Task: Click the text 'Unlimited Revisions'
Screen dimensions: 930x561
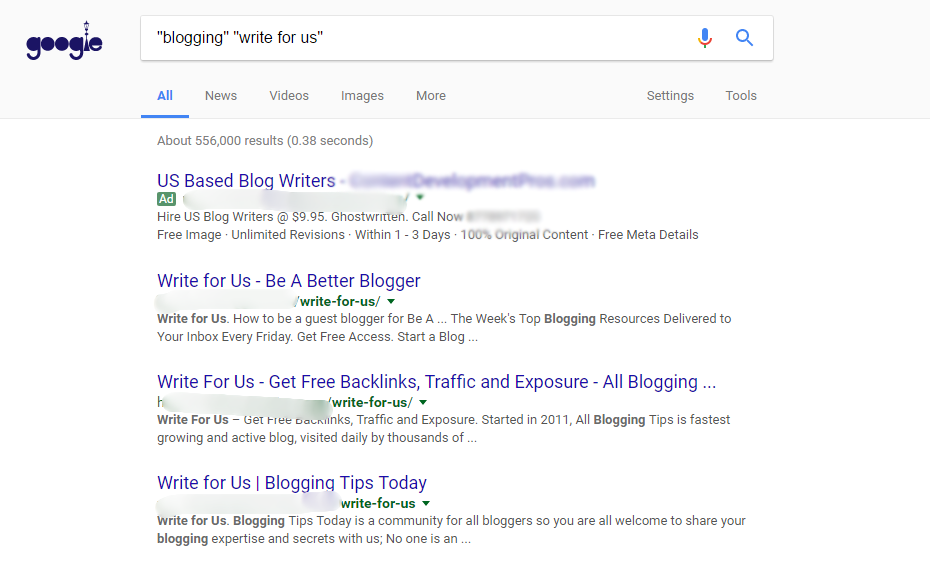Action: pyautogui.click(x=288, y=235)
